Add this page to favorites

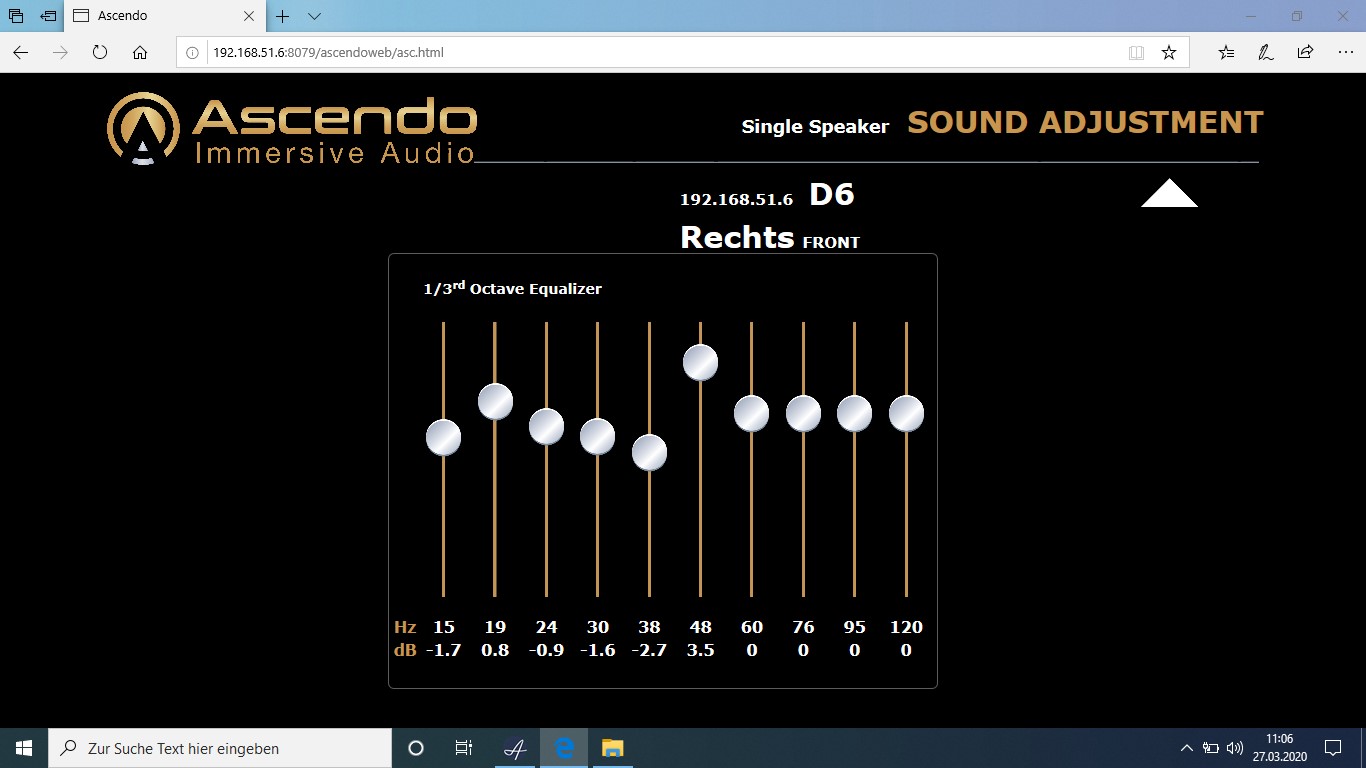1168,52
